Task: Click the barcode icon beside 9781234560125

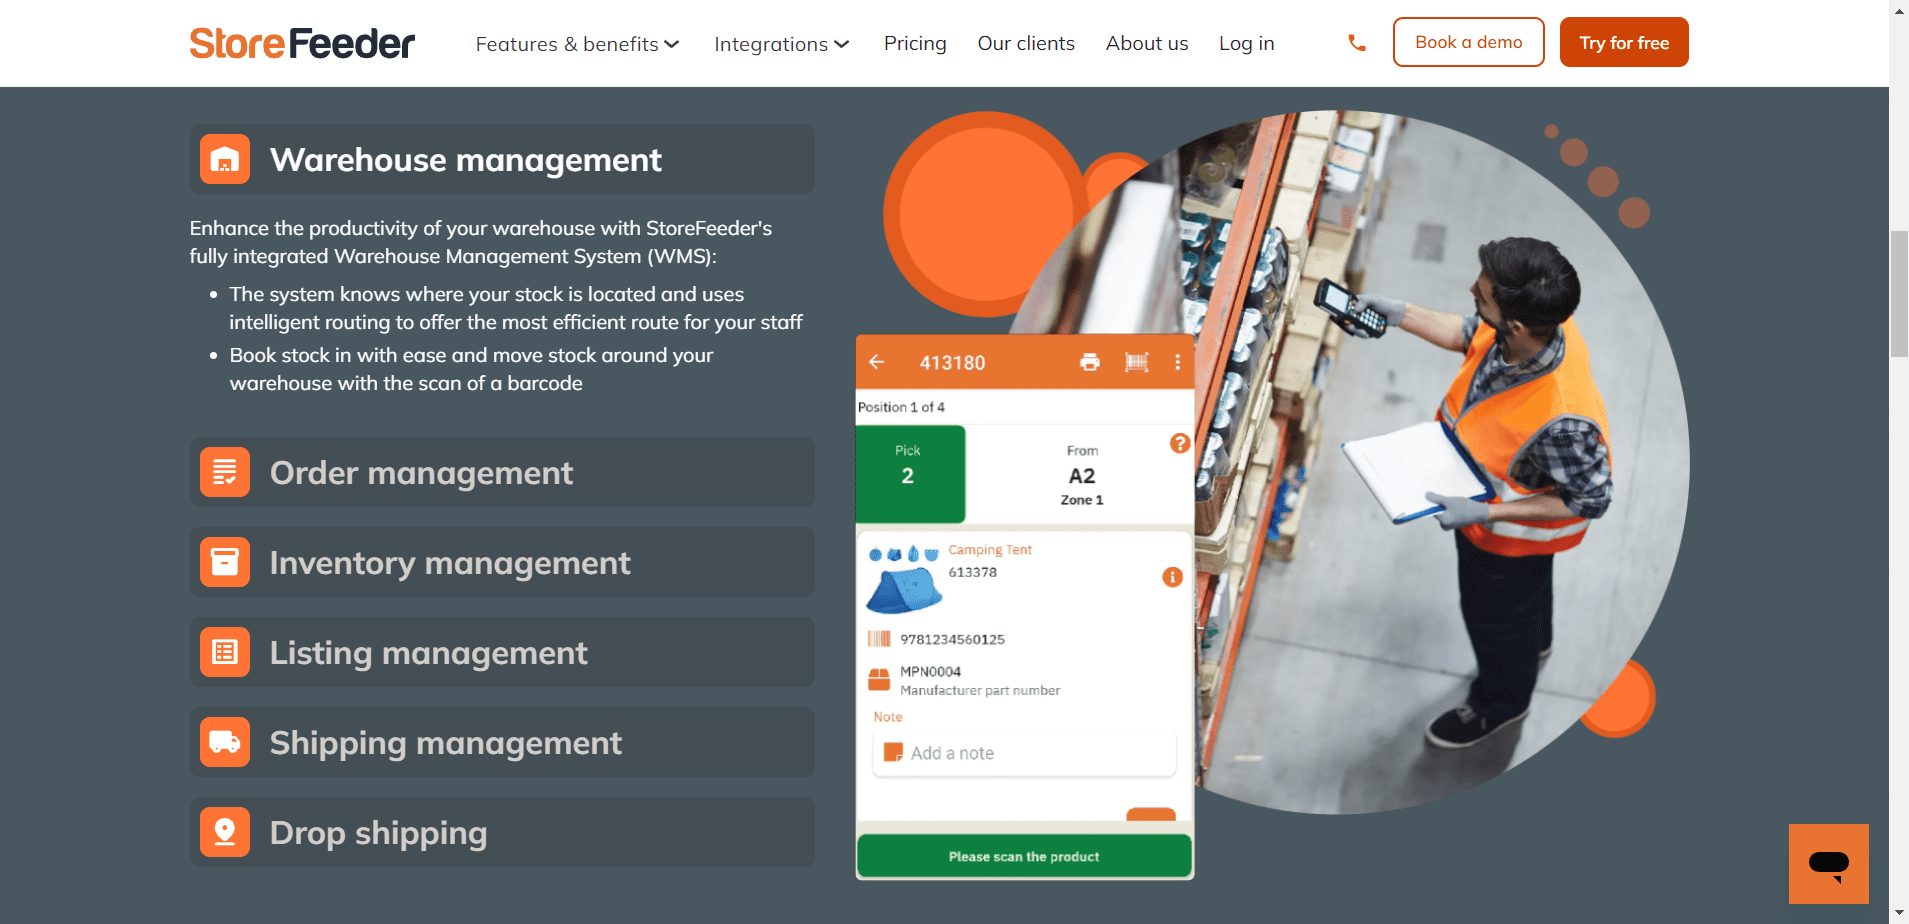Action: tap(879, 639)
